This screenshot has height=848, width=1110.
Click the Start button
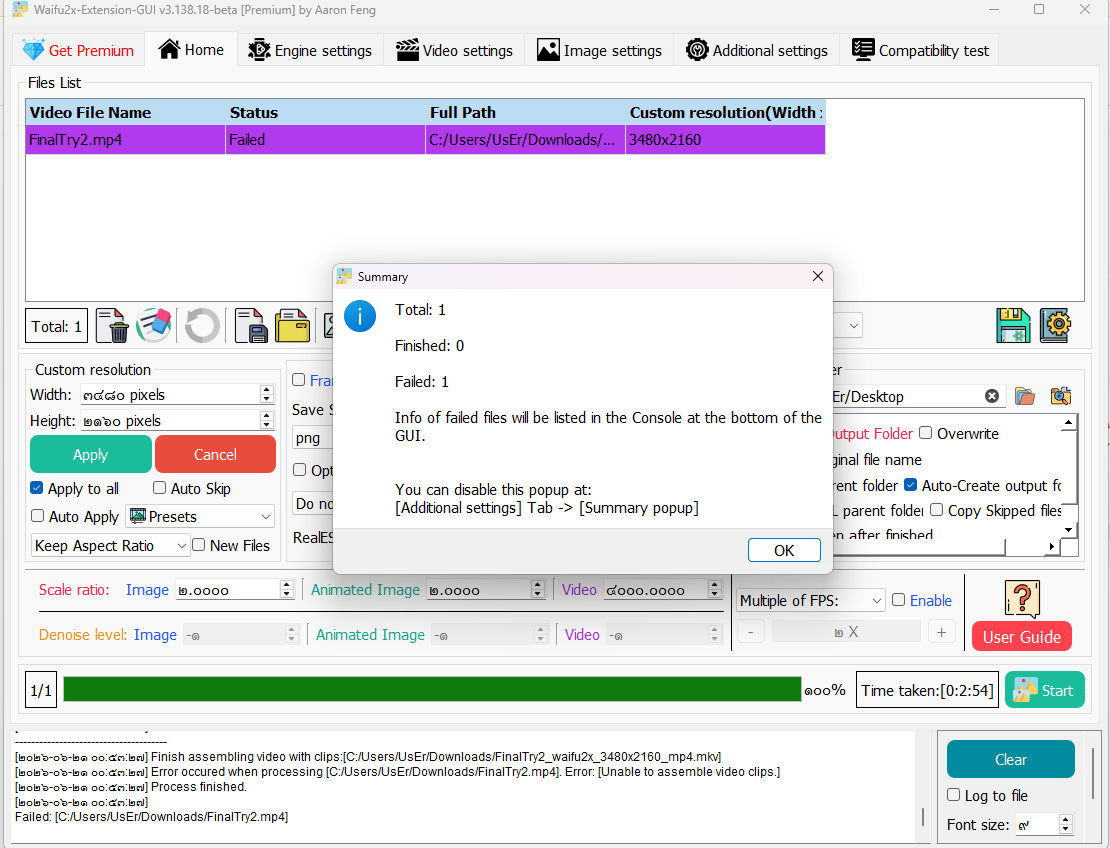pos(1044,690)
